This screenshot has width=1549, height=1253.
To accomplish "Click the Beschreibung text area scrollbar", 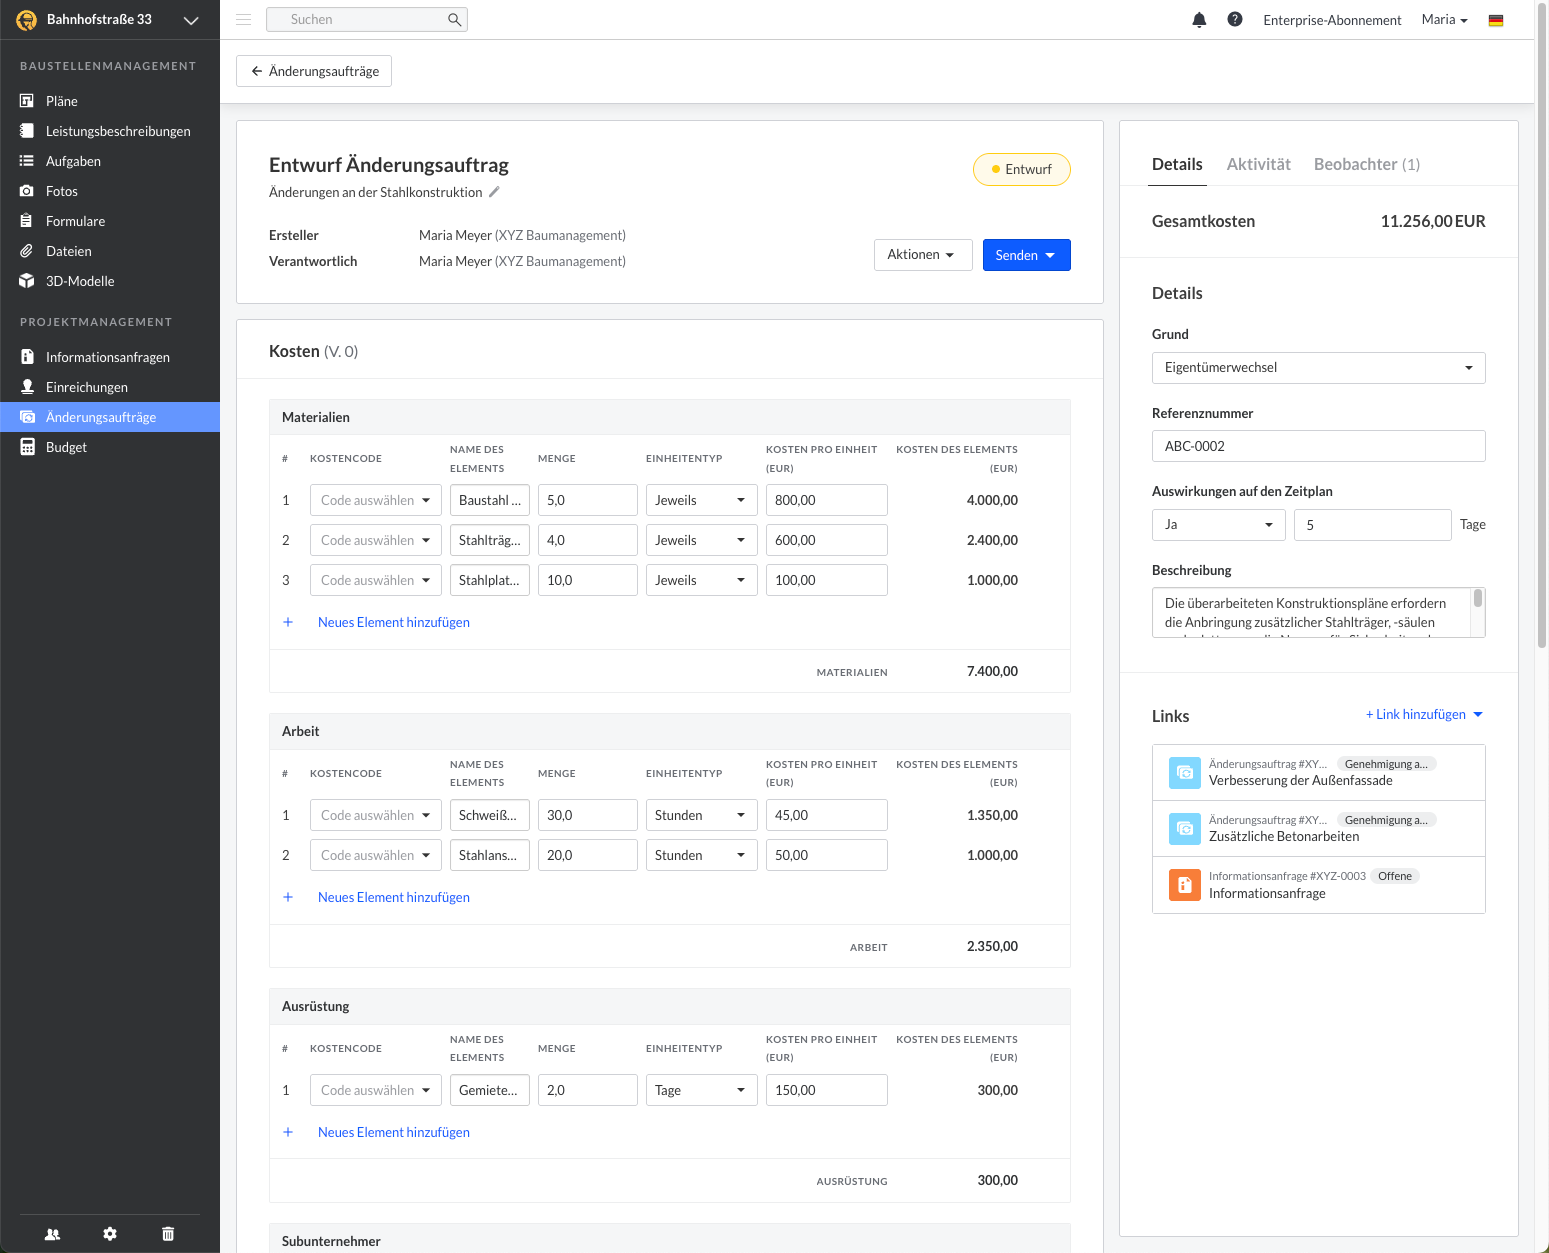I will point(1477,601).
